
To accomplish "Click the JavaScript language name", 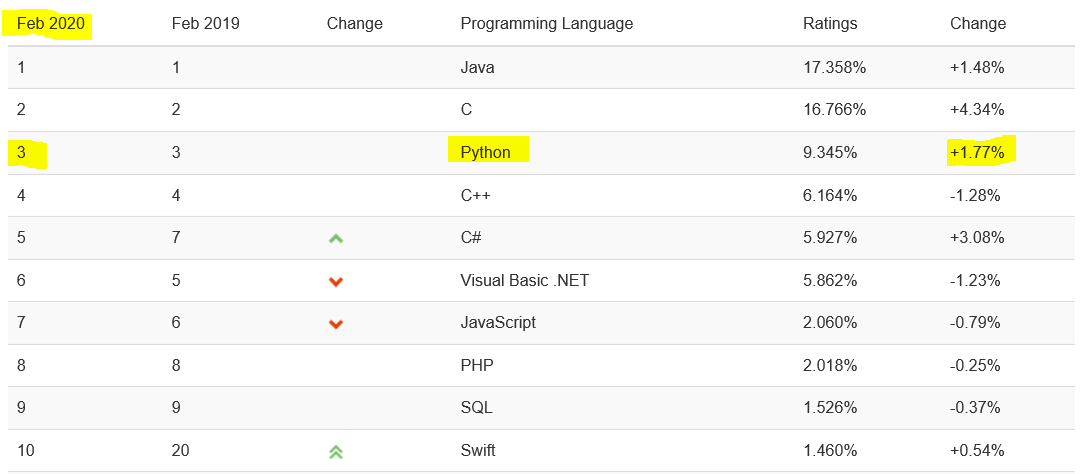I will click(498, 322).
